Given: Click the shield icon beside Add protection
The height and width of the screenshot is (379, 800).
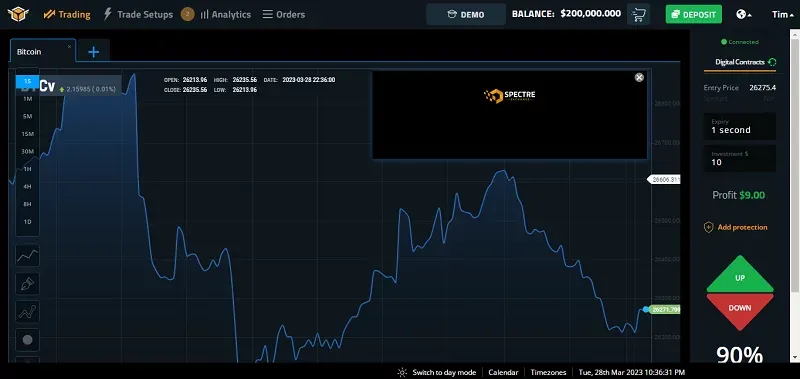Looking at the screenshot, I should [x=709, y=228].
